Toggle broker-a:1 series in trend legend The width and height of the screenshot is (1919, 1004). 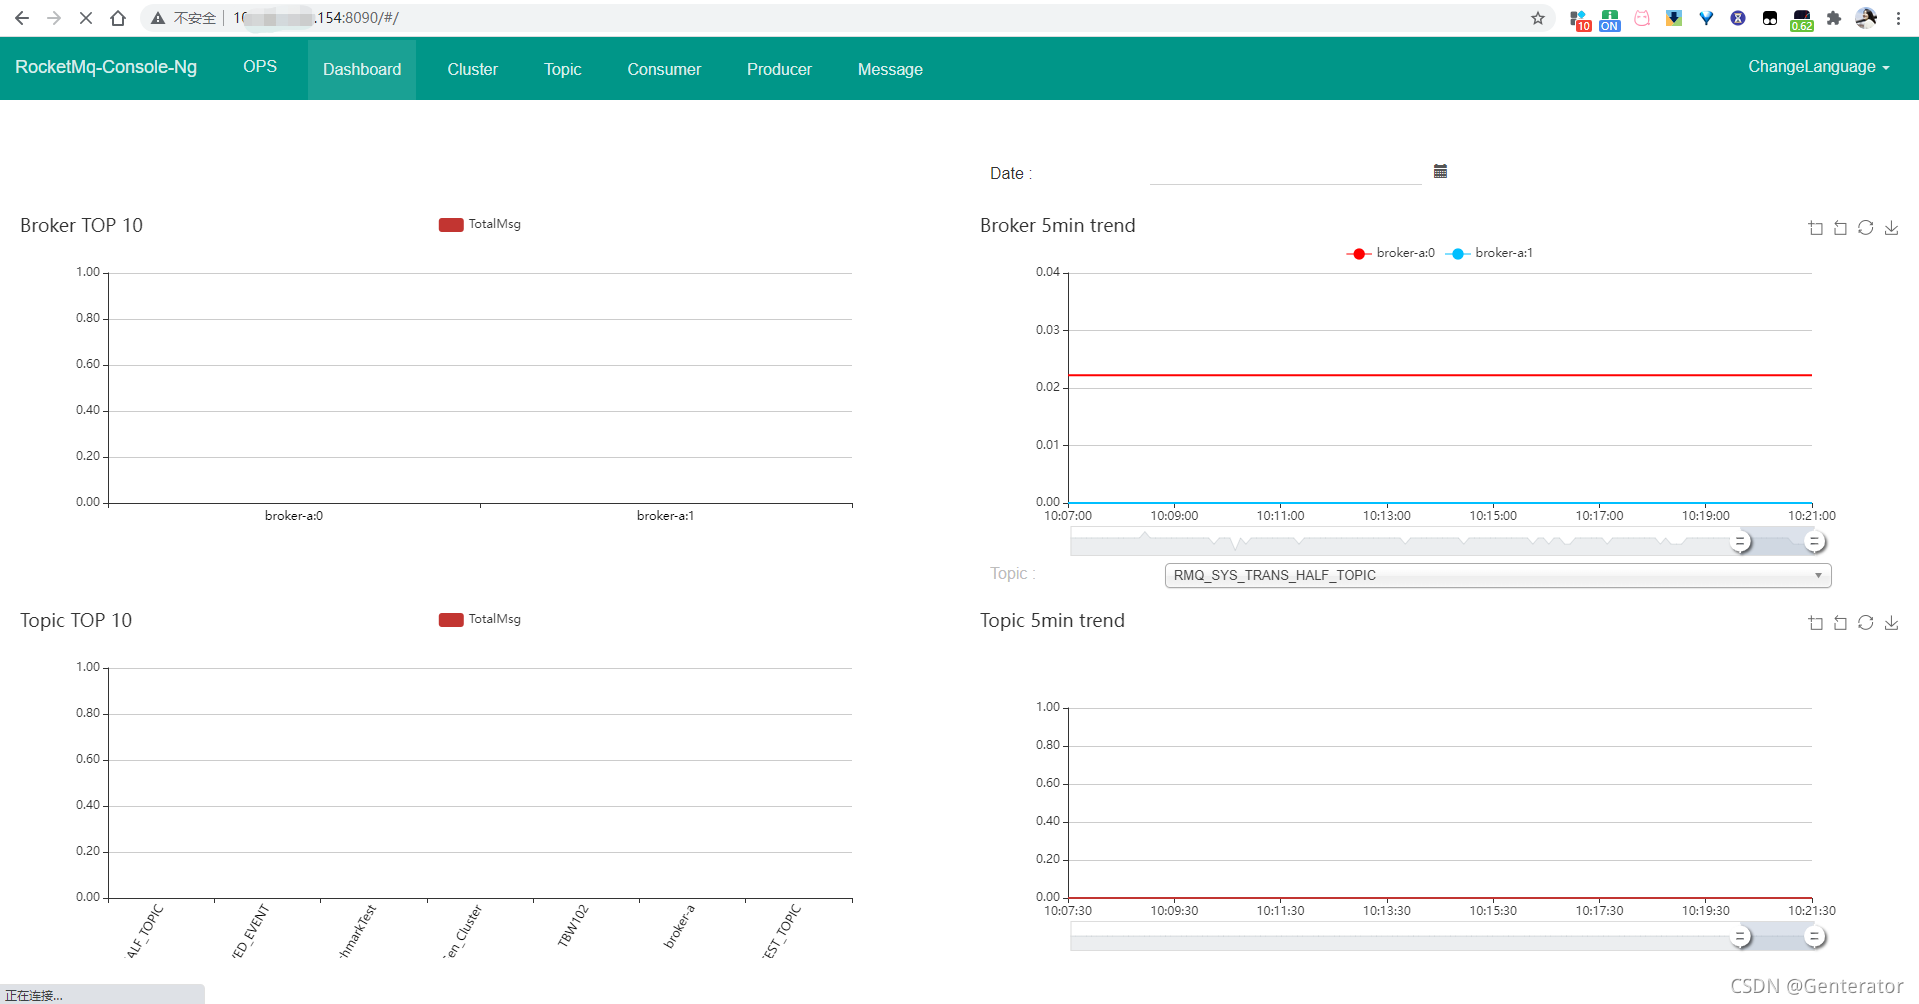pos(1489,253)
